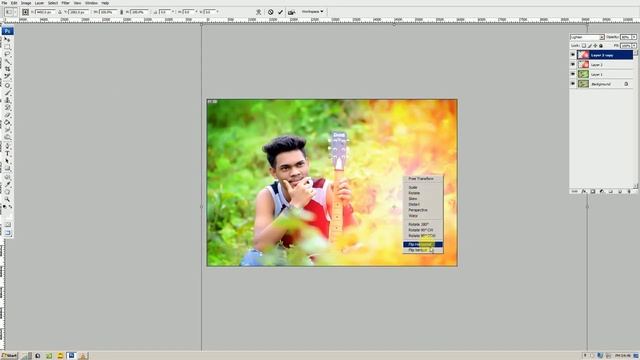Select the Eraser tool
Image resolution: width=640 pixels, height=360 pixels.
pos(7,116)
